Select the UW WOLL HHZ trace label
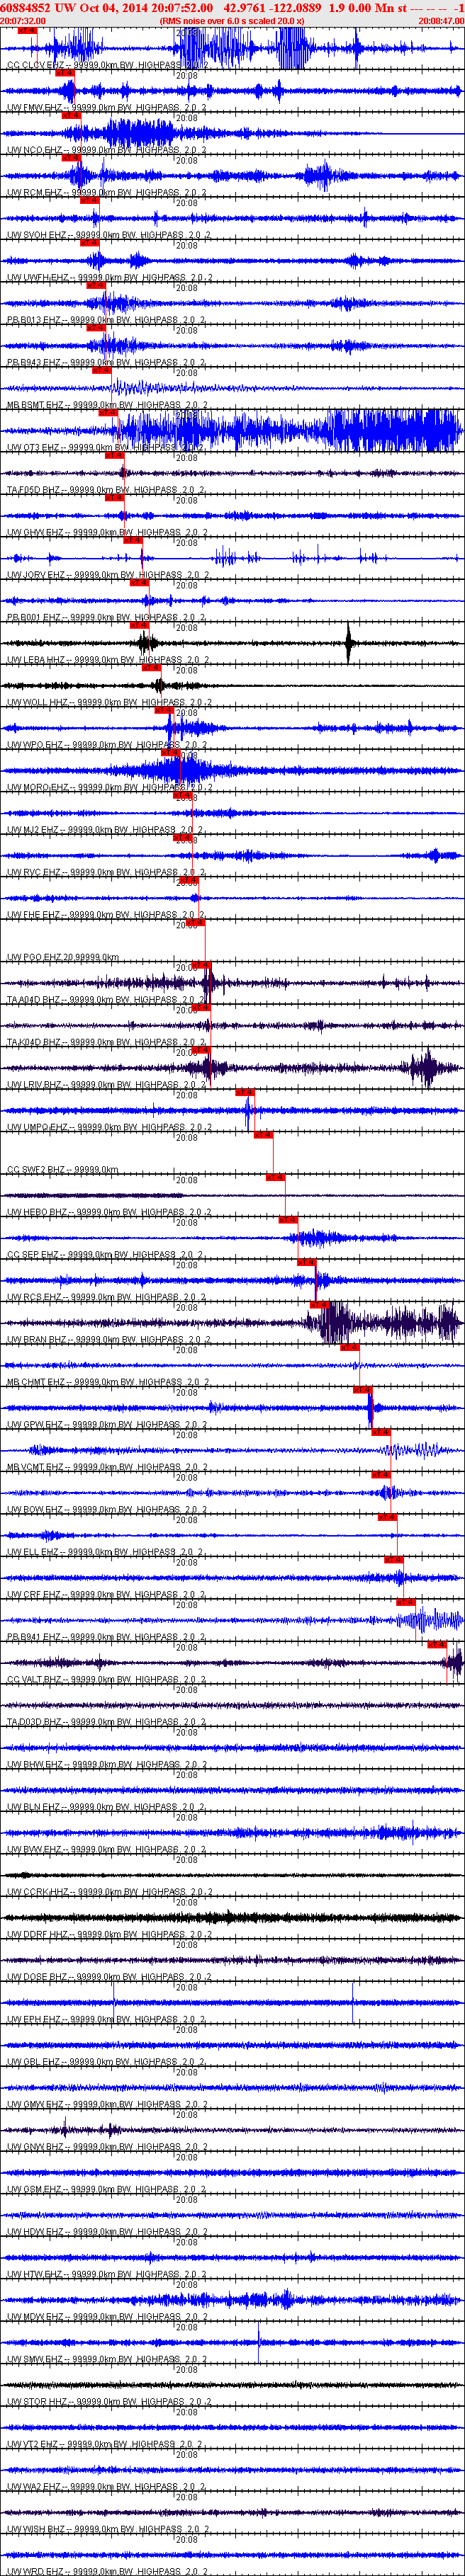This screenshot has width=465, height=2576. pyautogui.click(x=109, y=702)
